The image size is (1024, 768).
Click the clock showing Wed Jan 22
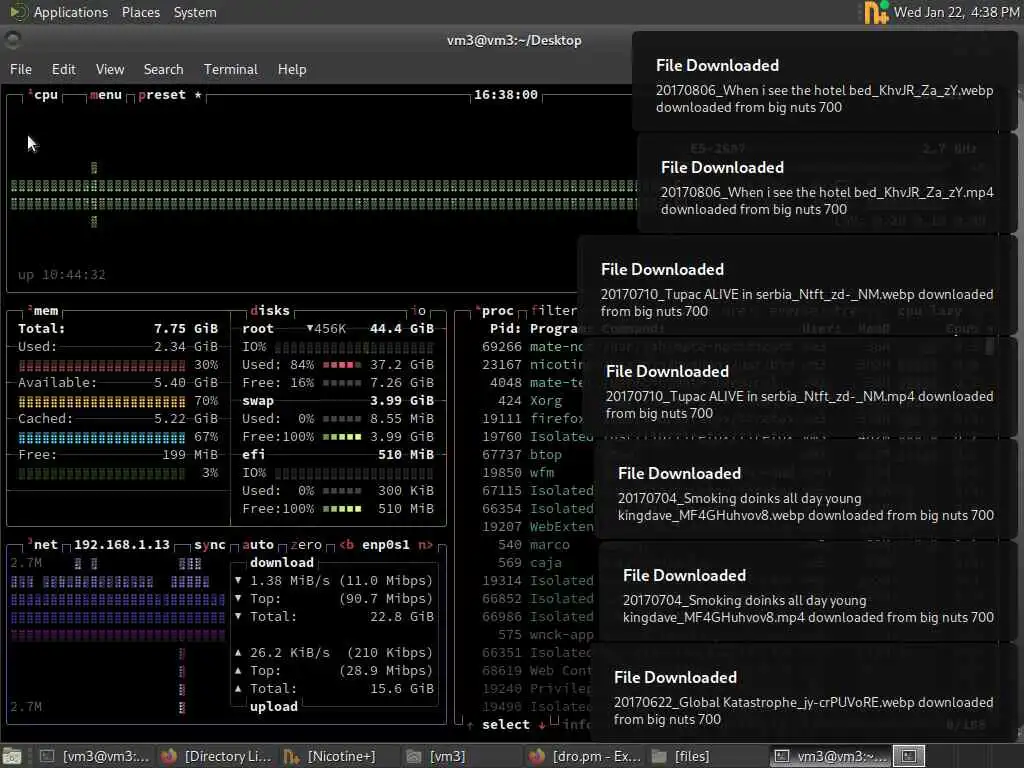click(x=956, y=12)
